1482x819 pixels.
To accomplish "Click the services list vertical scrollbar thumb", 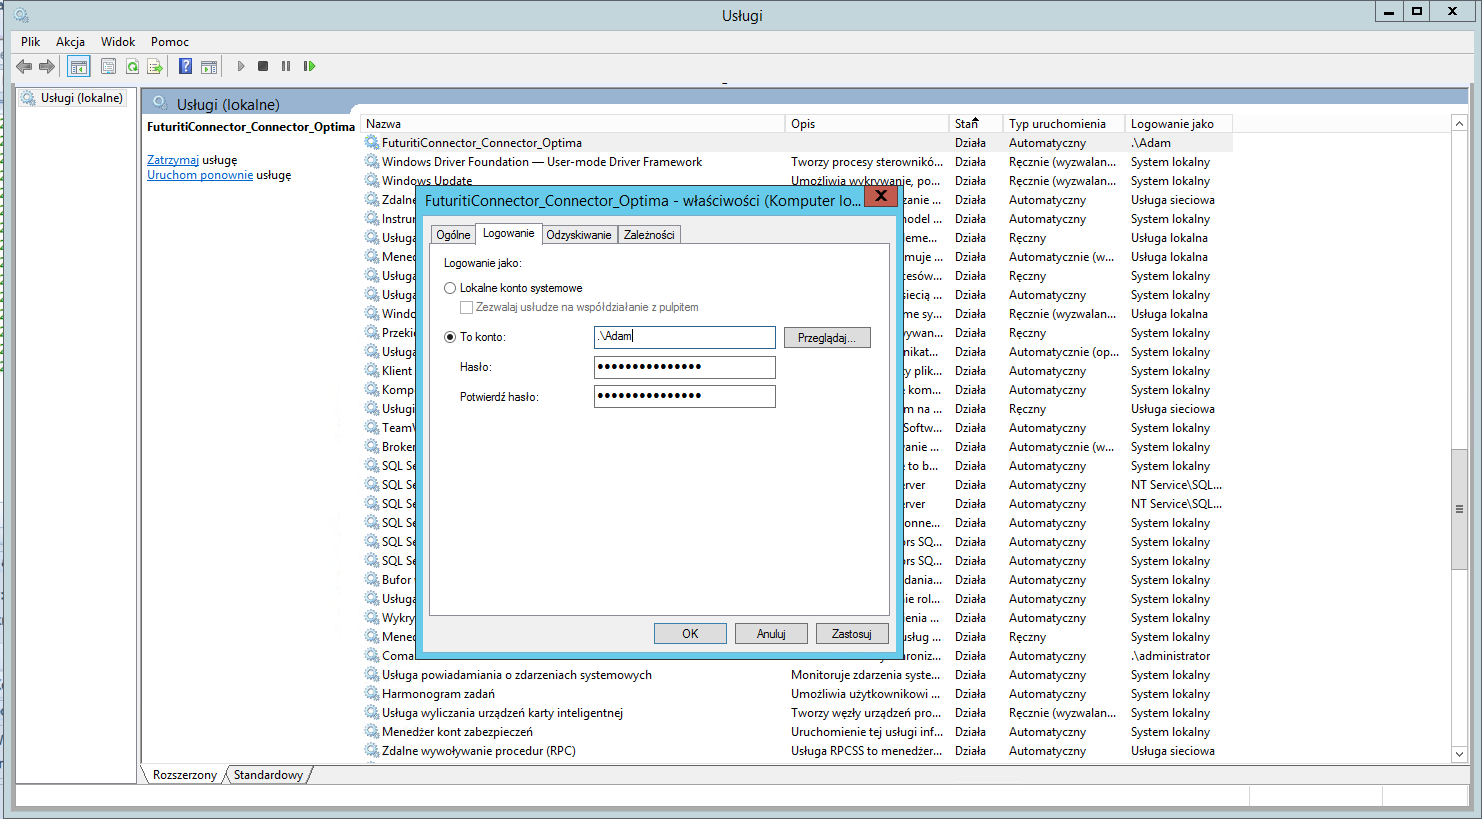I will click(x=1459, y=509).
